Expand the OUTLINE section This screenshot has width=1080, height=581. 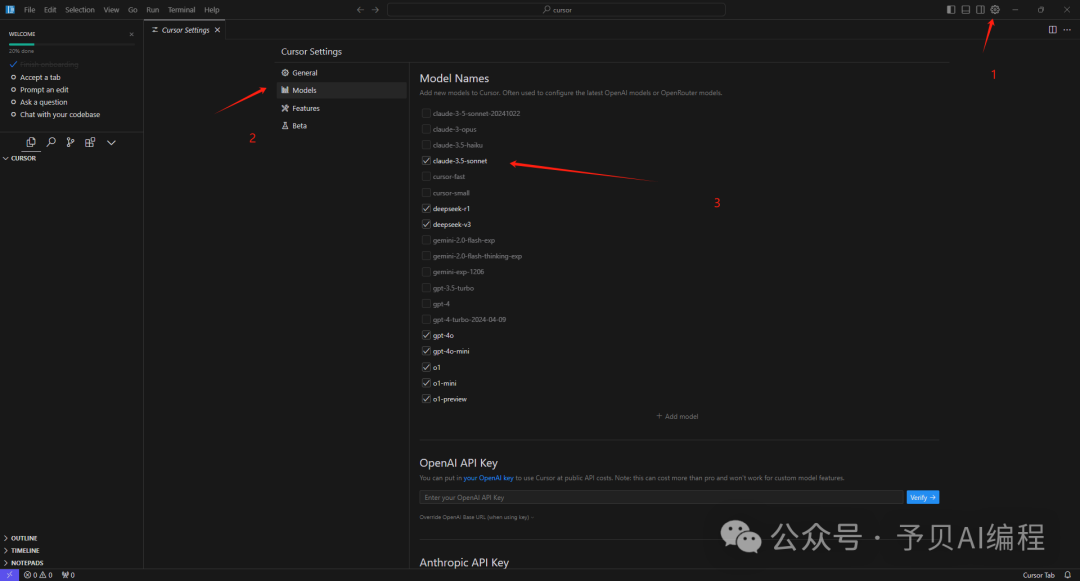(x=25, y=538)
